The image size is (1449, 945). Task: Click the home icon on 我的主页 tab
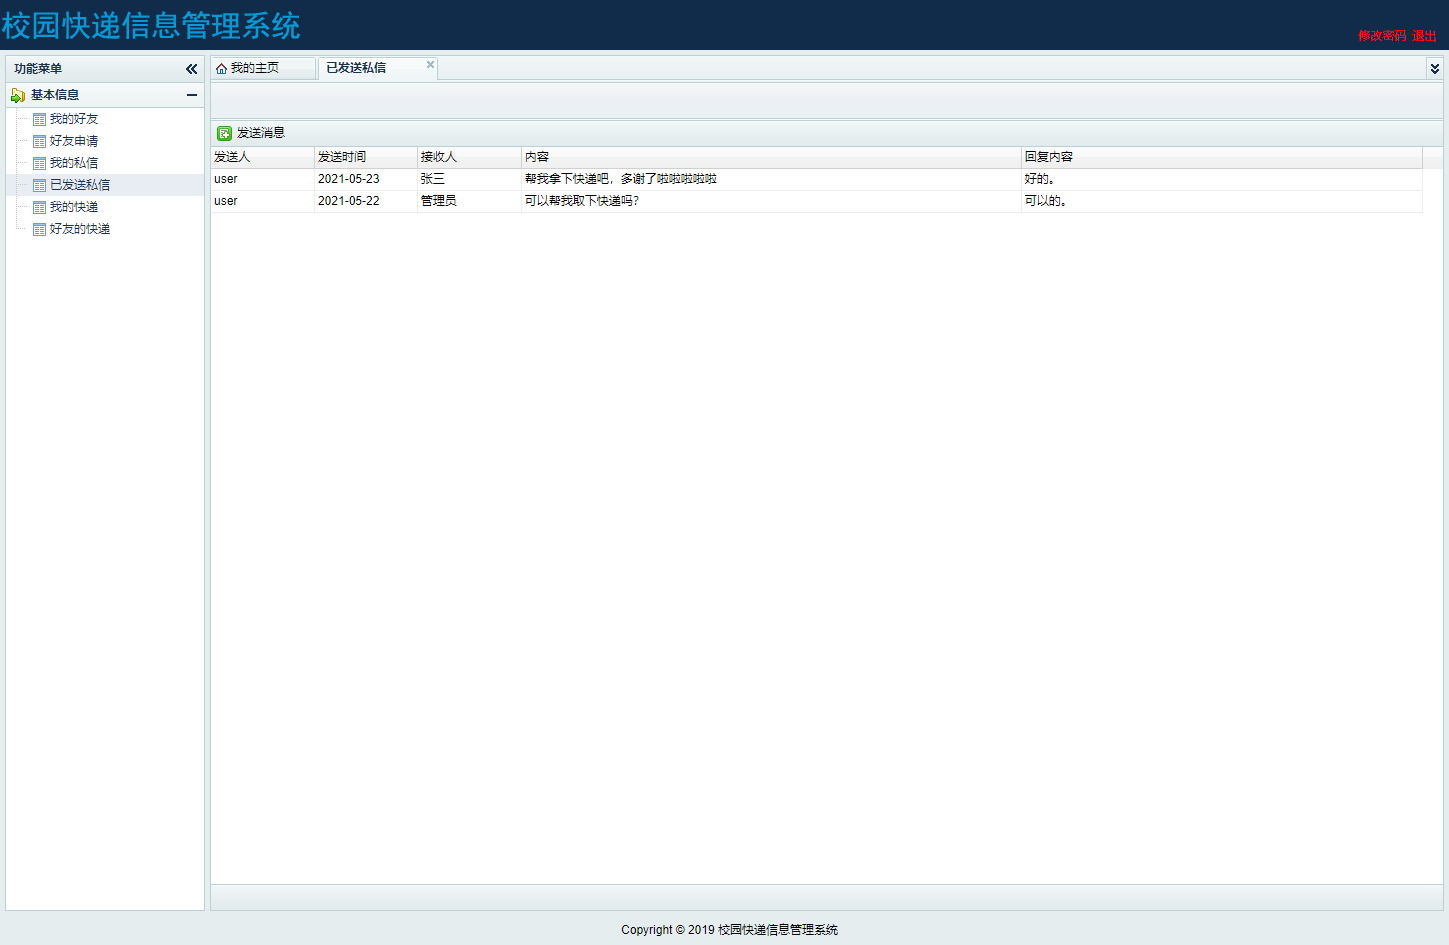[221, 69]
